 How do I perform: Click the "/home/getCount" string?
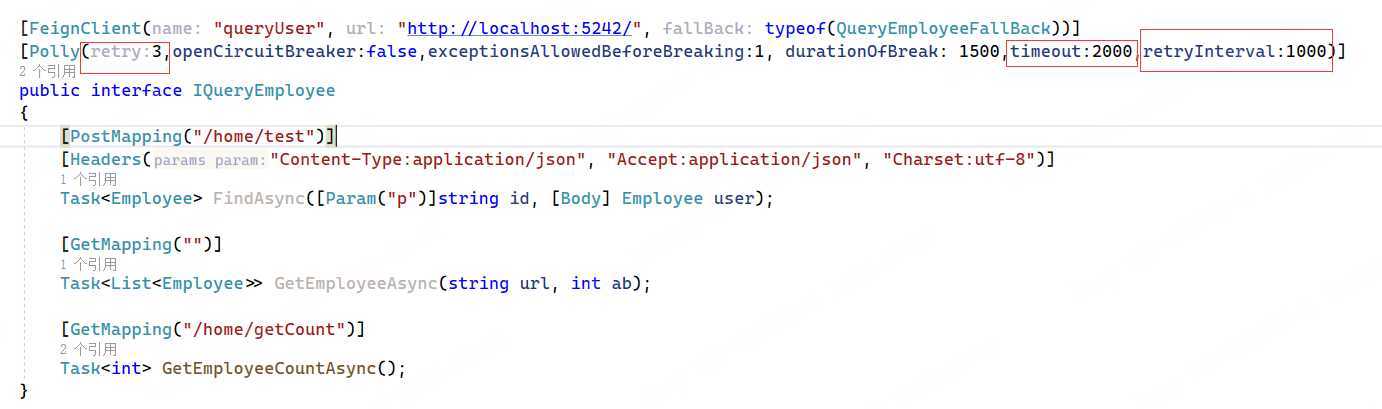(265, 329)
